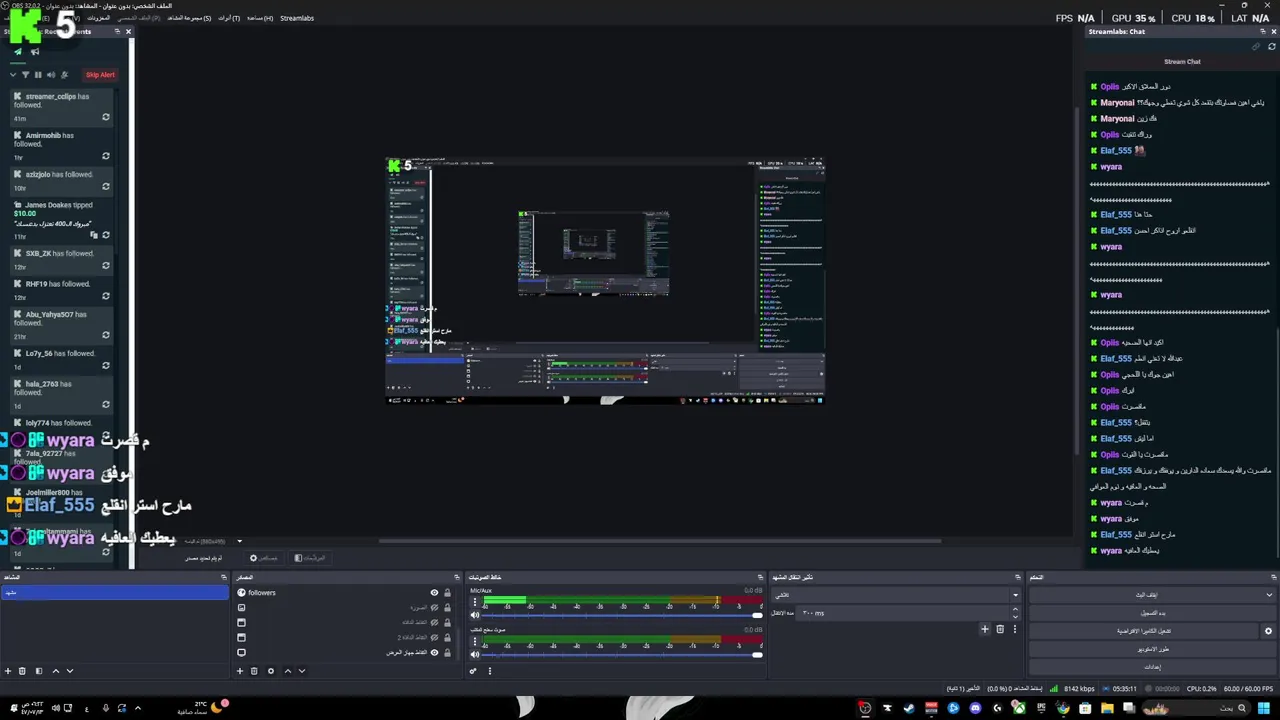This screenshot has width=1280, height=720.
Task: Mute Mic/Aux speaker icon
Action: coord(475,615)
